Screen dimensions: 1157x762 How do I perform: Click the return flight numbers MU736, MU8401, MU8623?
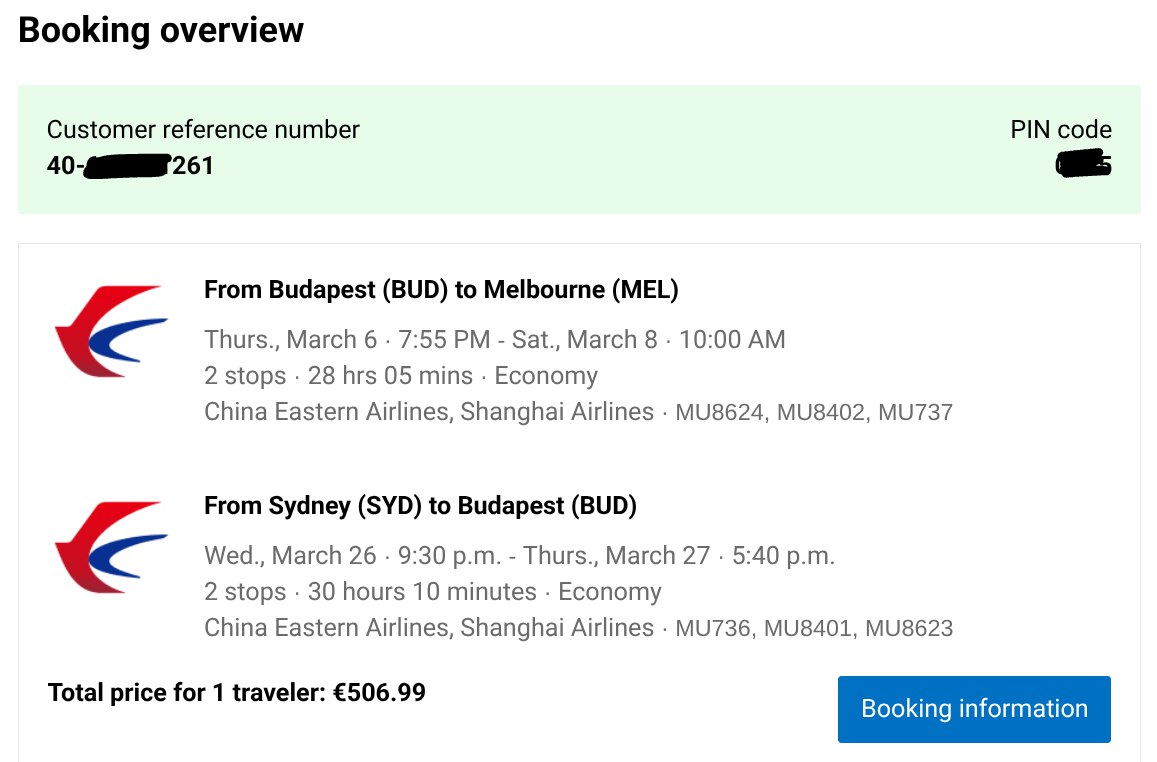pyautogui.click(x=814, y=628)
